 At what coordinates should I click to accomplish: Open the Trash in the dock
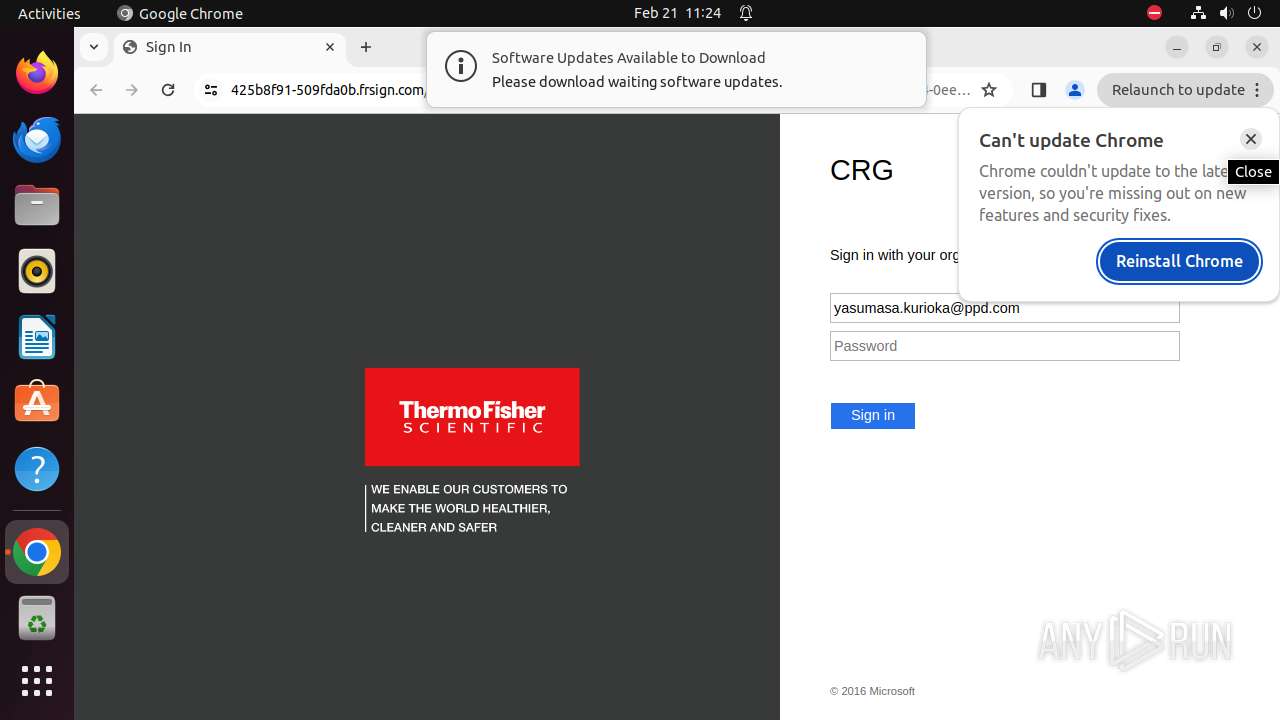37,618
